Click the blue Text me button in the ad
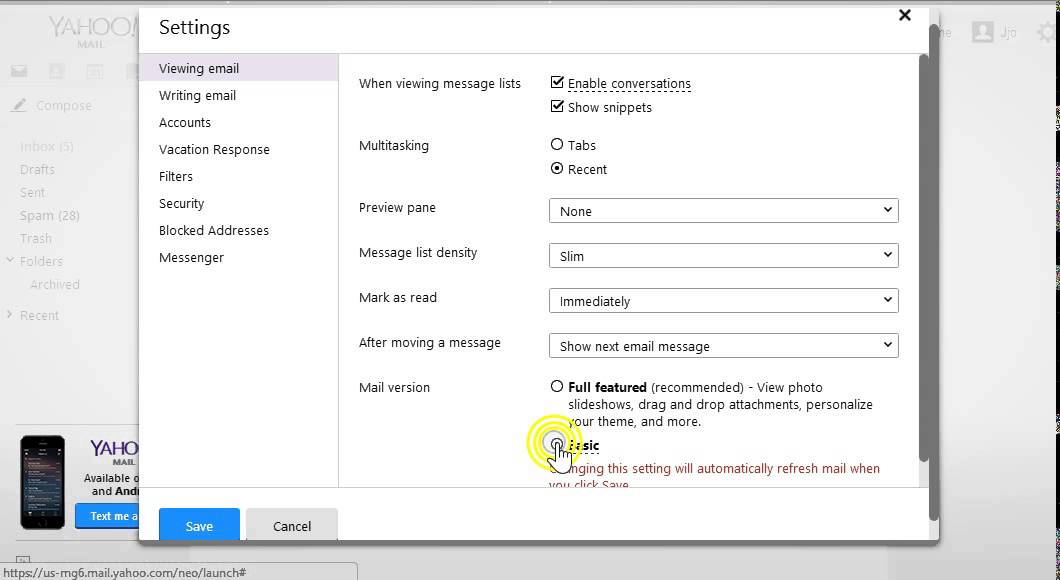The width and height of the screenshot is (1060, 580). (x=107, y=516)
